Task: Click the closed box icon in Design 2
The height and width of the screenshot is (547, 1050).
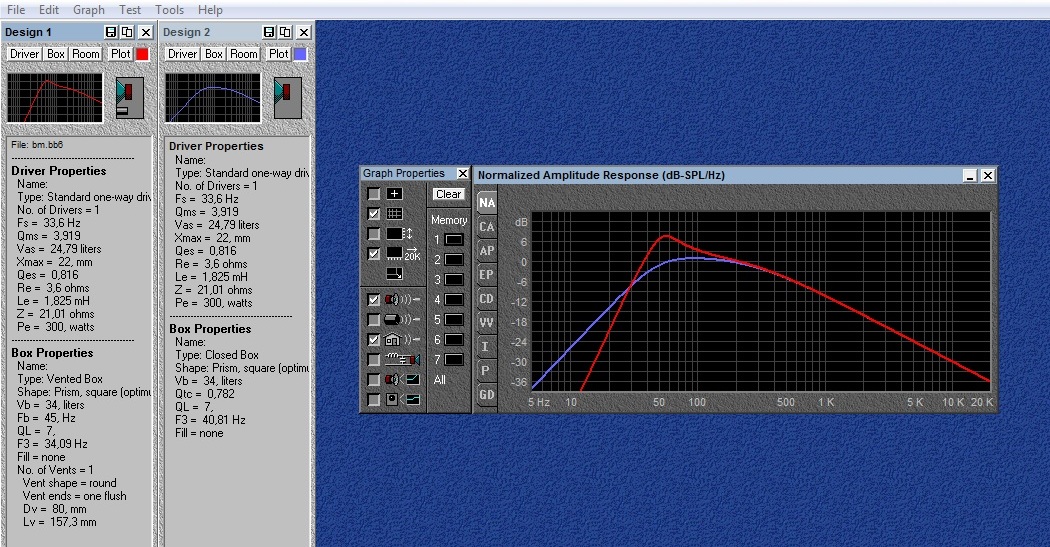Action: (x=287, y=97)
